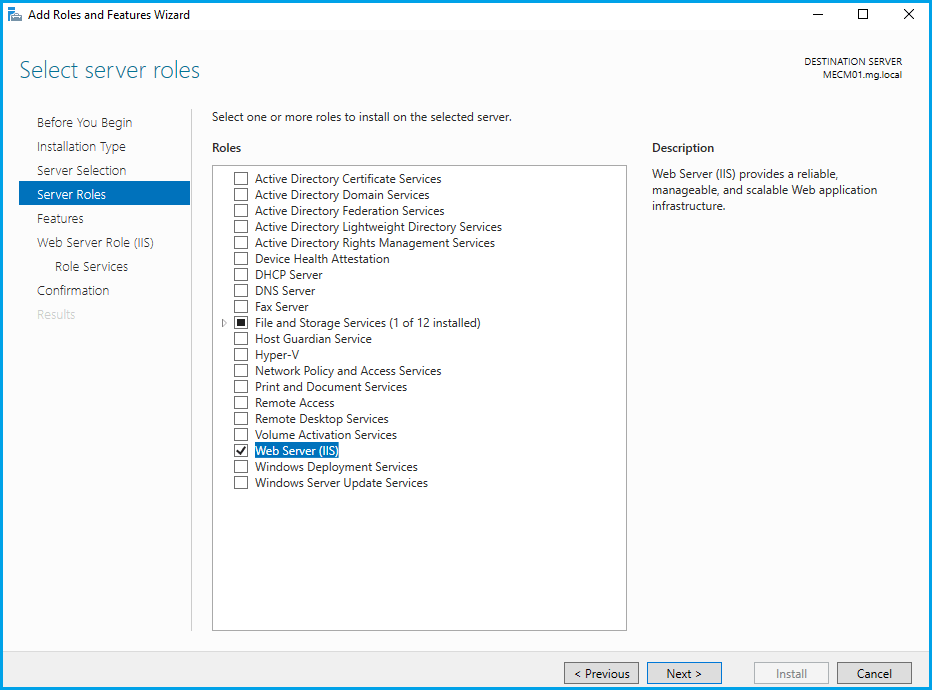Image resolution: width=932 pixels, height=690 pixels.
Task: Cancel the wizard
Action: (x=874, y=673)
